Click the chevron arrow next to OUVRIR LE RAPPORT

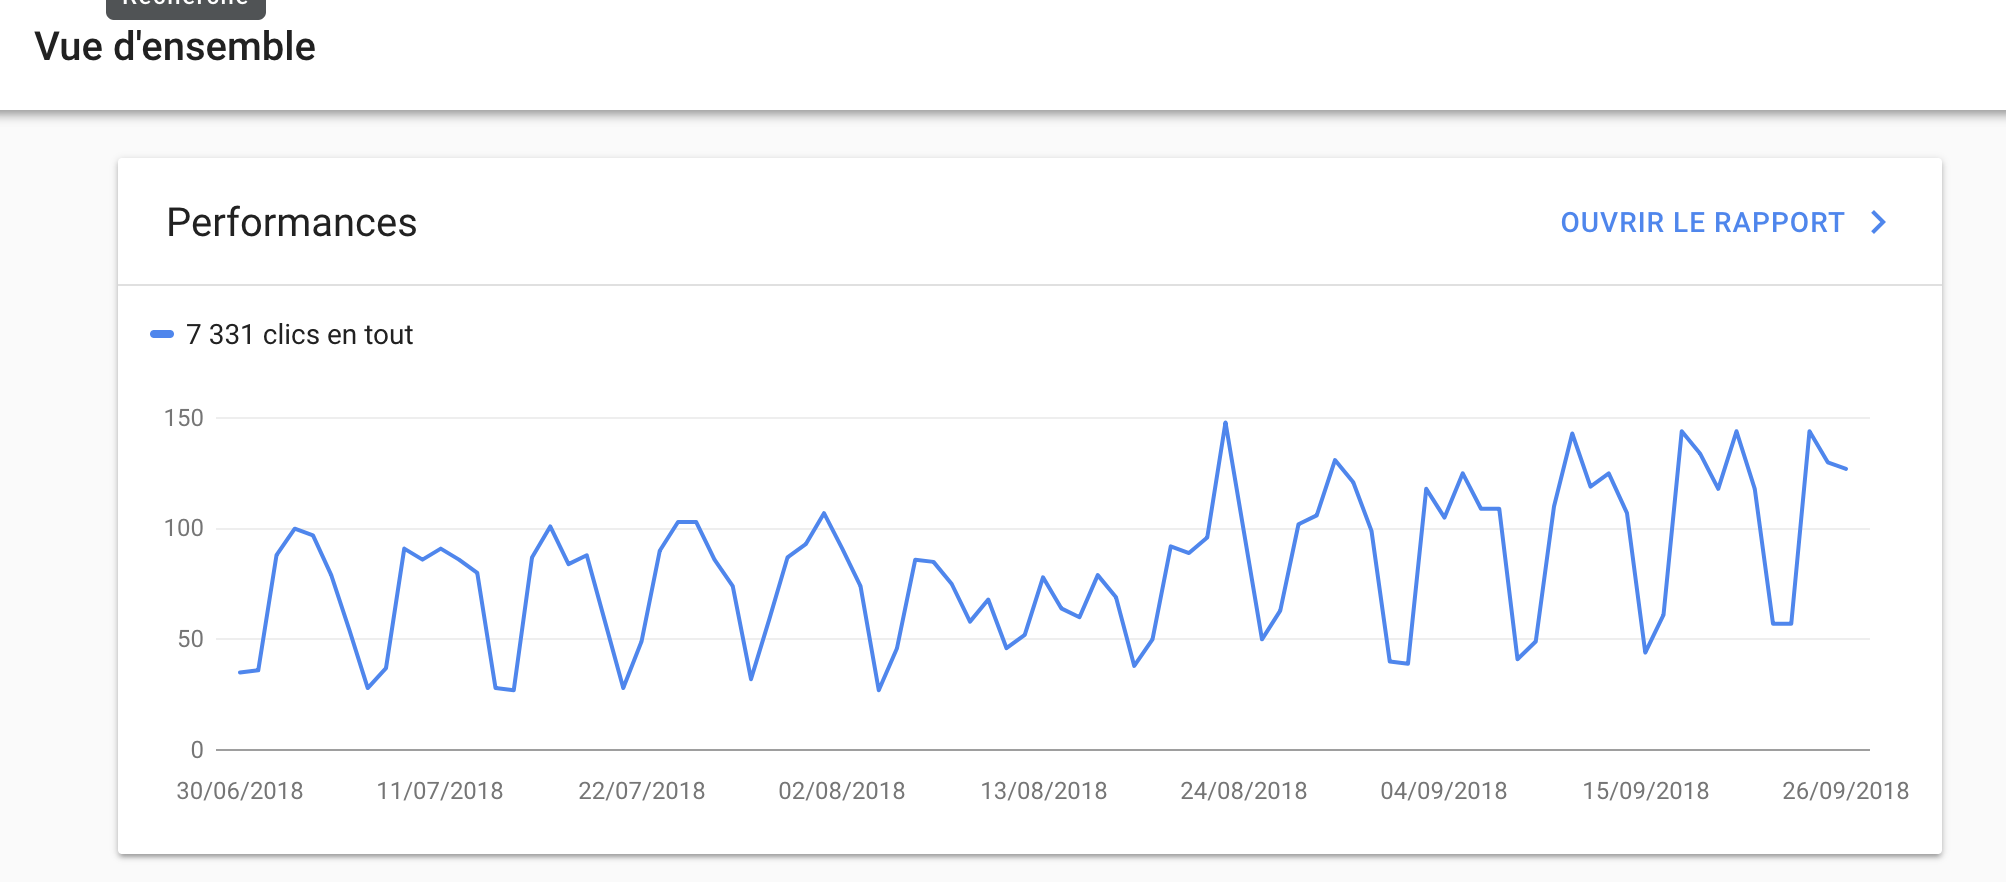tap(1879, 222)
